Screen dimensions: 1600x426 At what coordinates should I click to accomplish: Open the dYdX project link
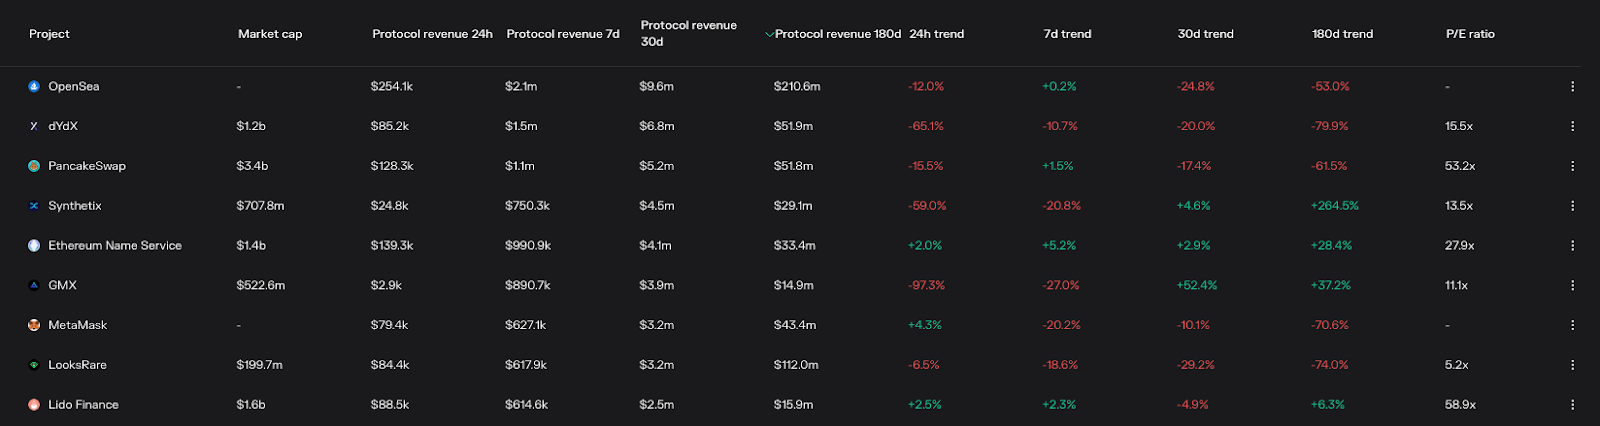click(x=63, y=126)
